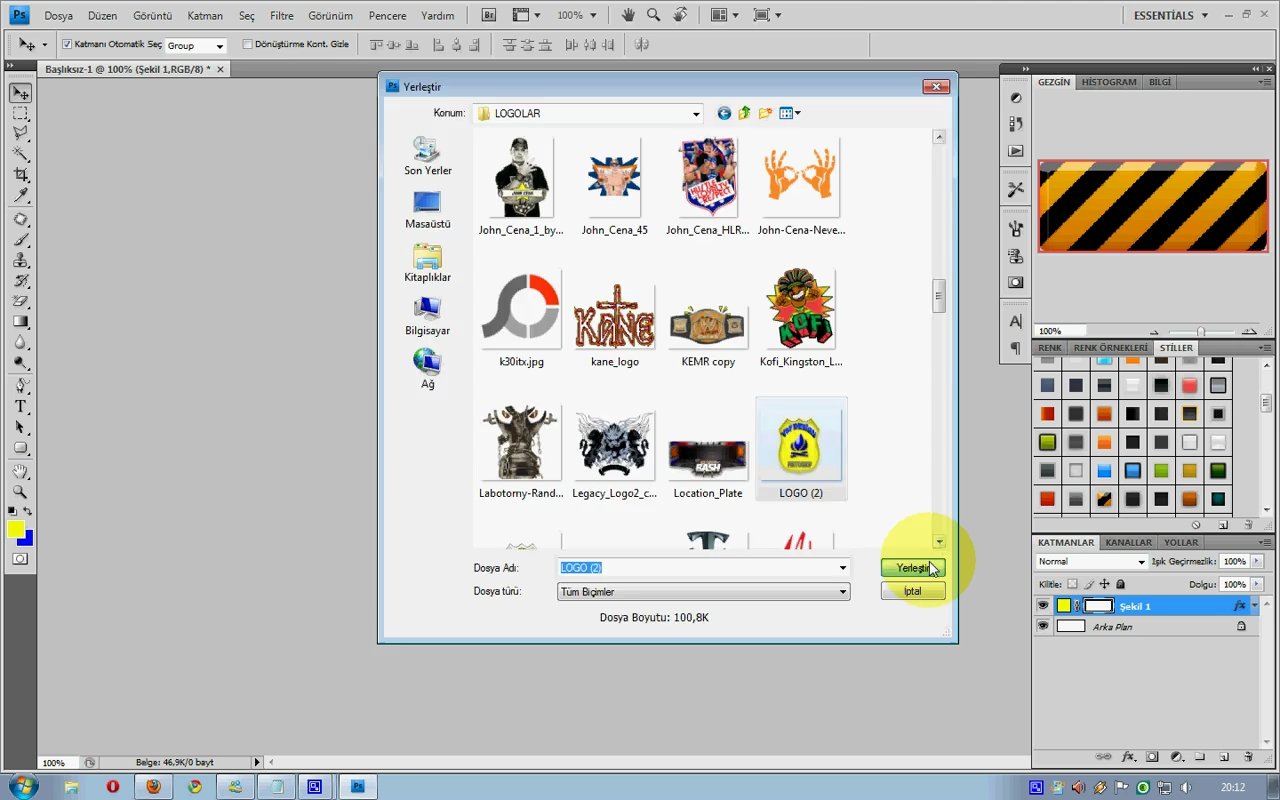Viewport: 1280px width, 800px height.
Task: Switch to the KANALLAR tab
Action: (x=1128, y=543)
